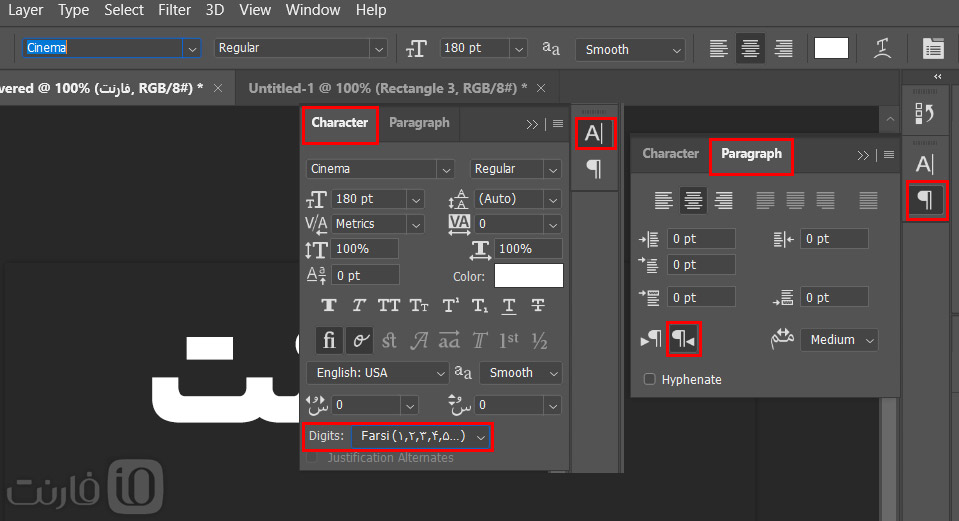Toggle Faux Italic style

pyautogui.click(x=359, y=305)
